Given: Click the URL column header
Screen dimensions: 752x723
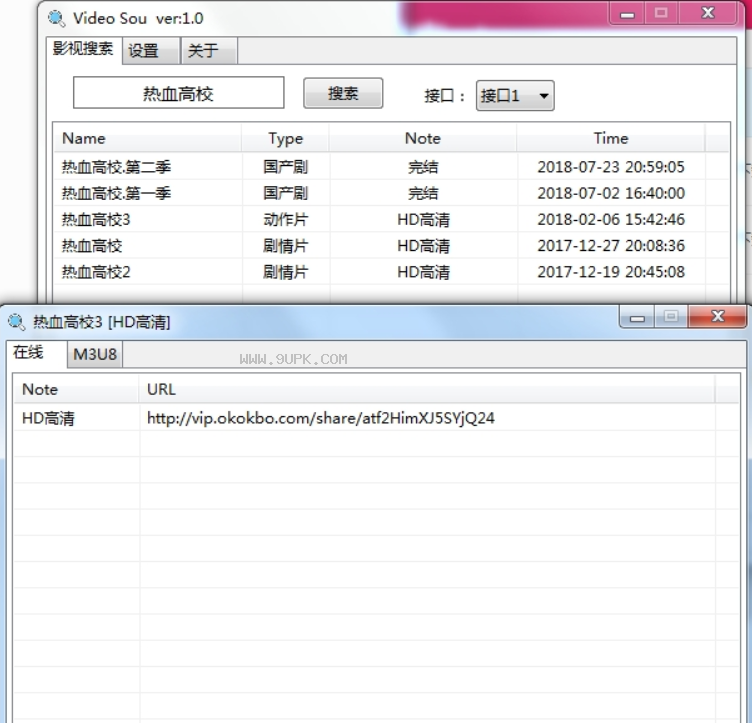Looking at the screenshot, I should click(x=427, y=389).
